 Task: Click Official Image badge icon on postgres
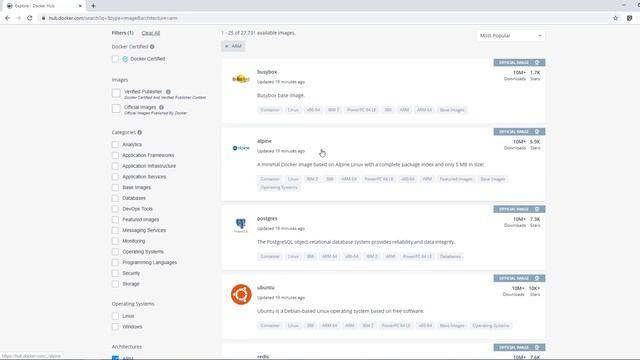tap(537, 209)
